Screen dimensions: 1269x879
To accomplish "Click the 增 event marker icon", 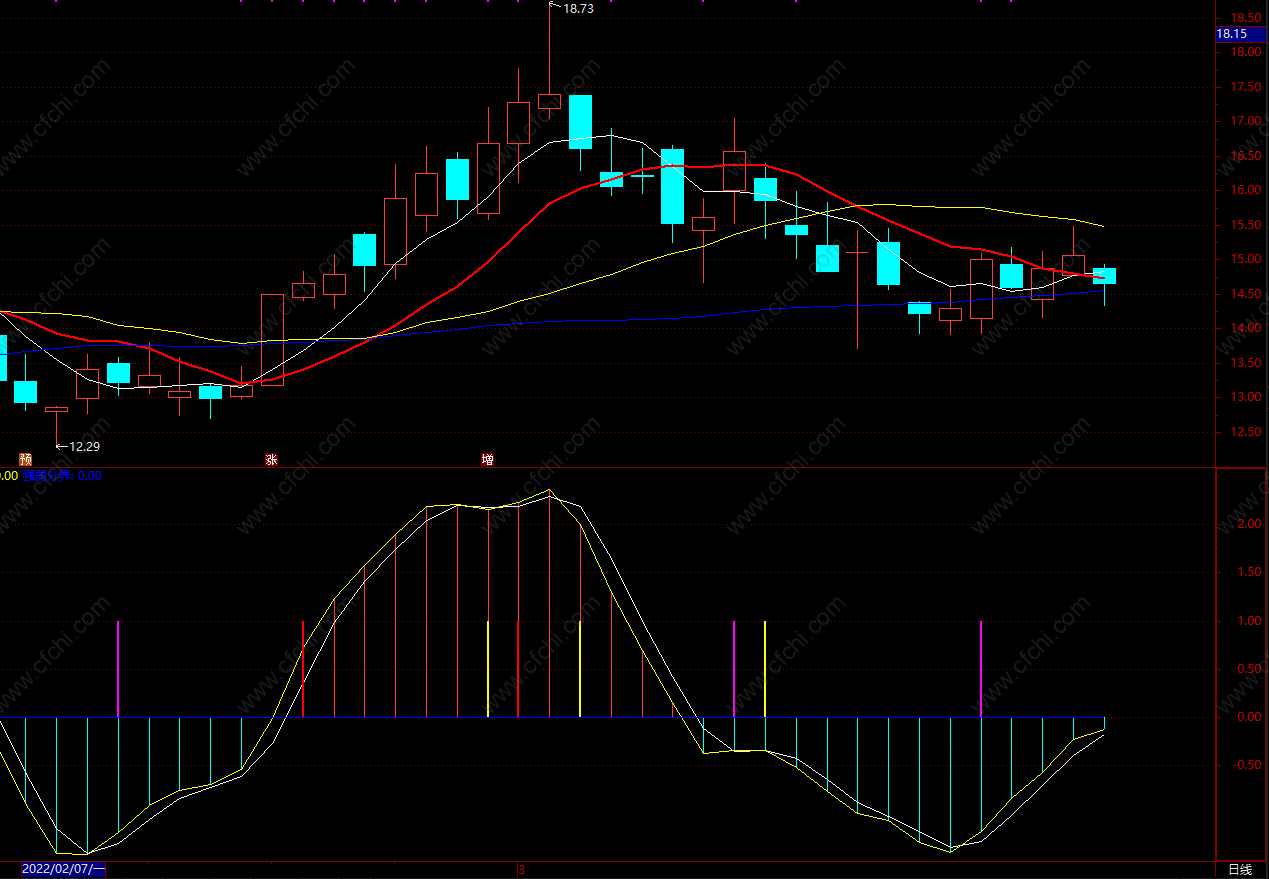I will point(487,460).
